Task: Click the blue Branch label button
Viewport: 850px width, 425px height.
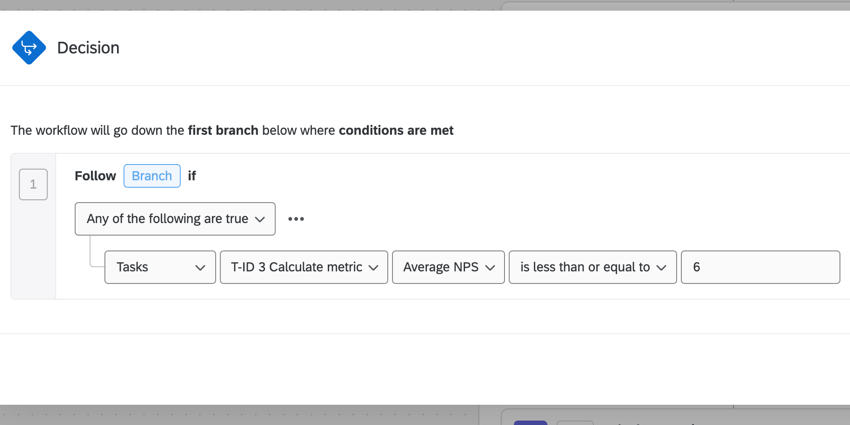Action: (x=152, y=176)
